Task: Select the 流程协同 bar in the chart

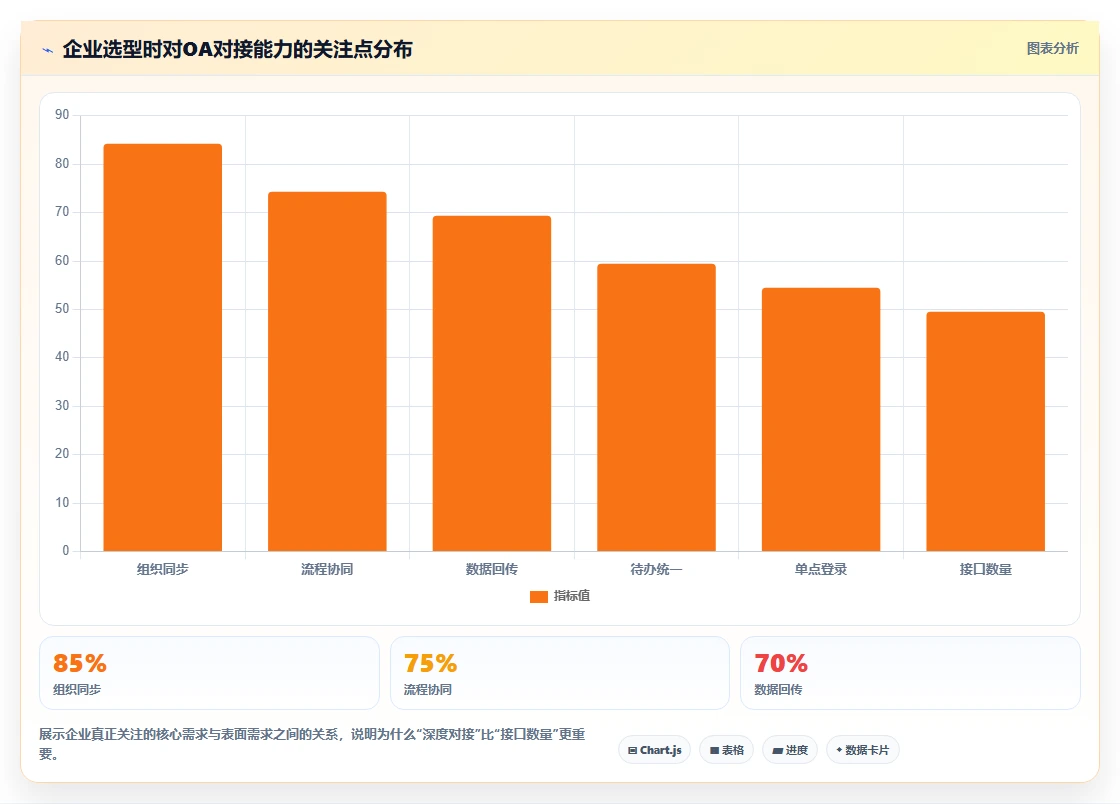Action: coord(327,371)
